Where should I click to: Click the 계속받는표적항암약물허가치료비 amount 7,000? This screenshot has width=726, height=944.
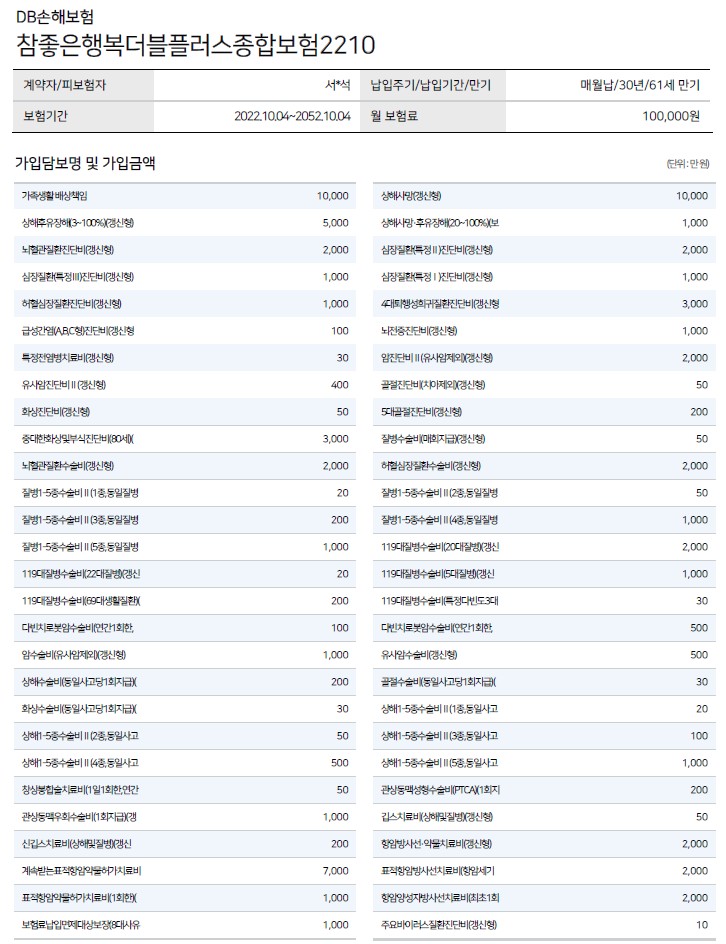[335, 871]
